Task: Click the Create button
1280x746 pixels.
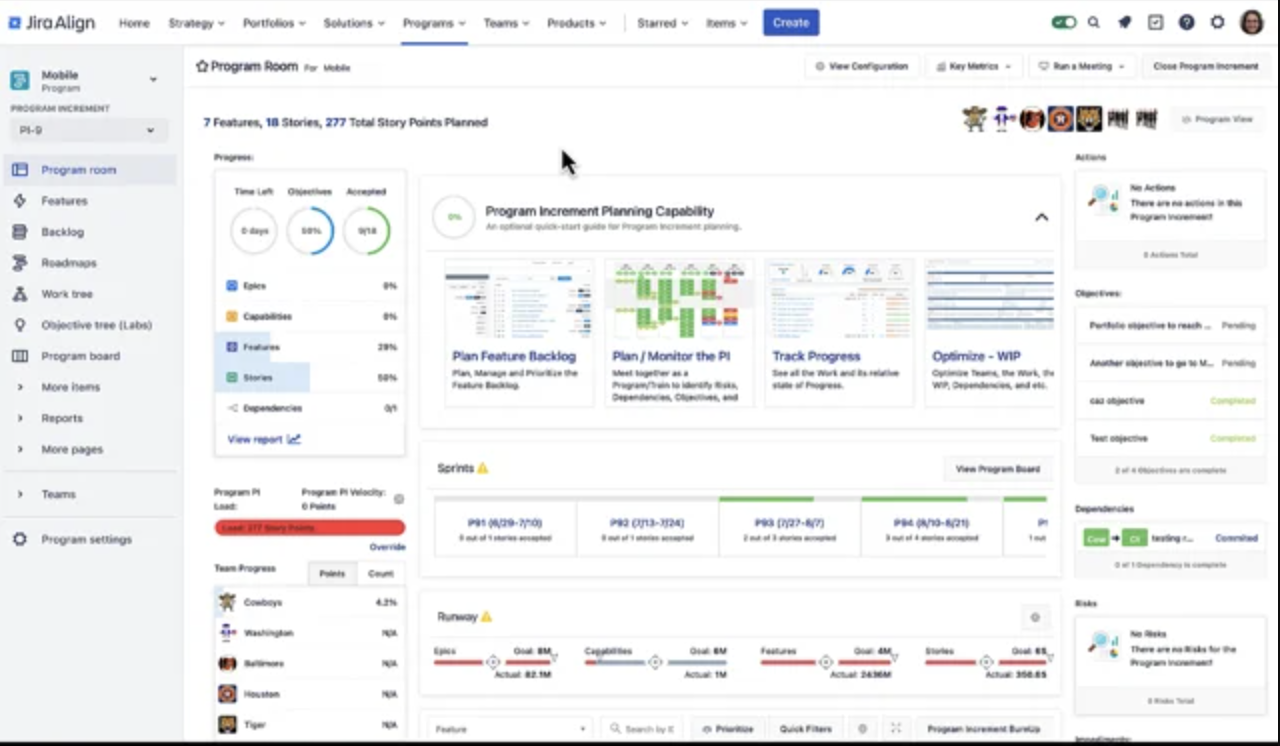Action: click(791, 23)
